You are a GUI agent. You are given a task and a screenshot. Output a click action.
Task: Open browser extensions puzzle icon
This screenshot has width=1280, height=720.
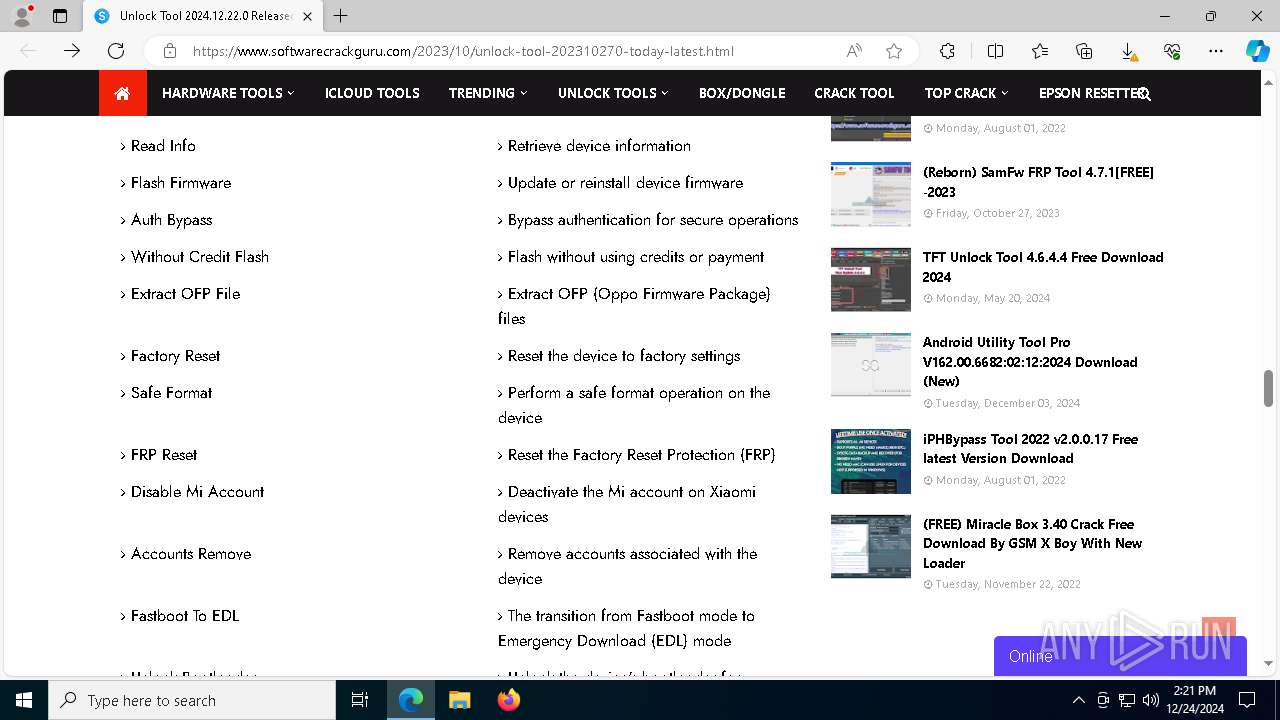click(947, 51)
